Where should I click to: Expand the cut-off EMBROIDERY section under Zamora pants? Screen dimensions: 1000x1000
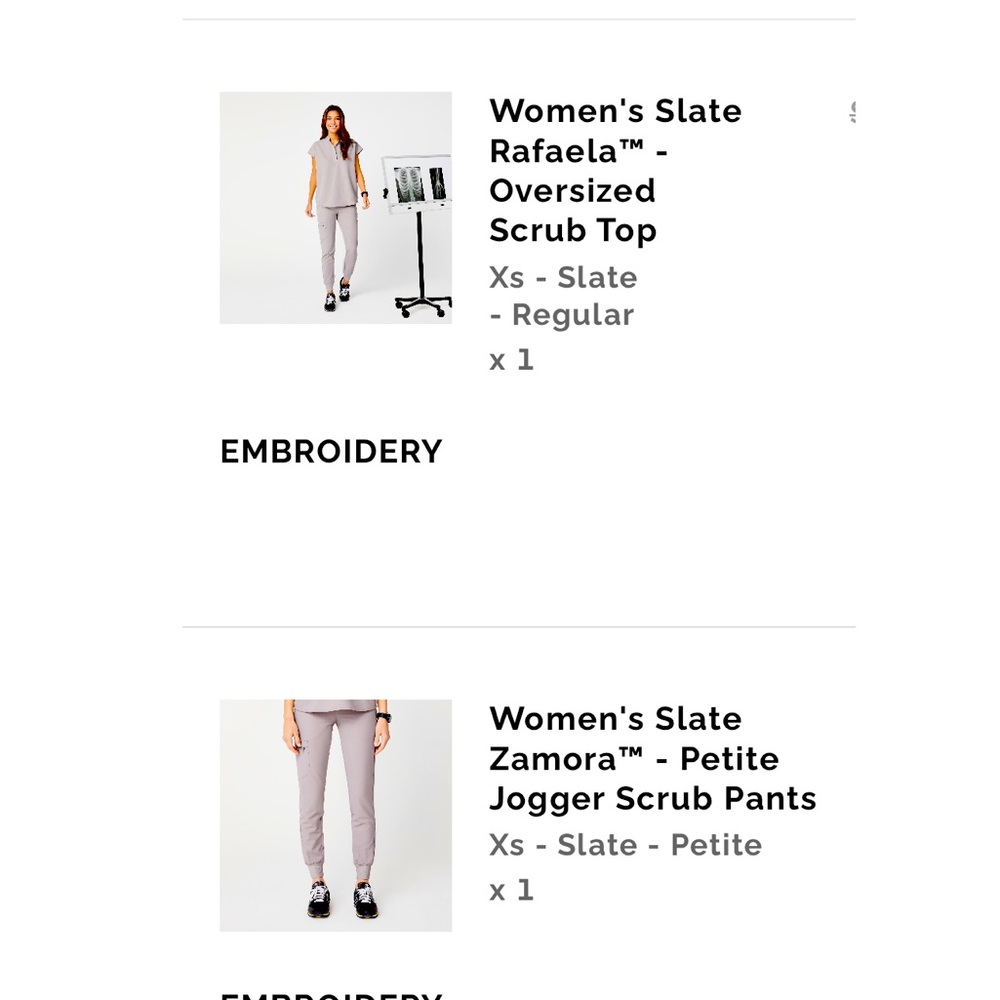click(x=331, y=995)
